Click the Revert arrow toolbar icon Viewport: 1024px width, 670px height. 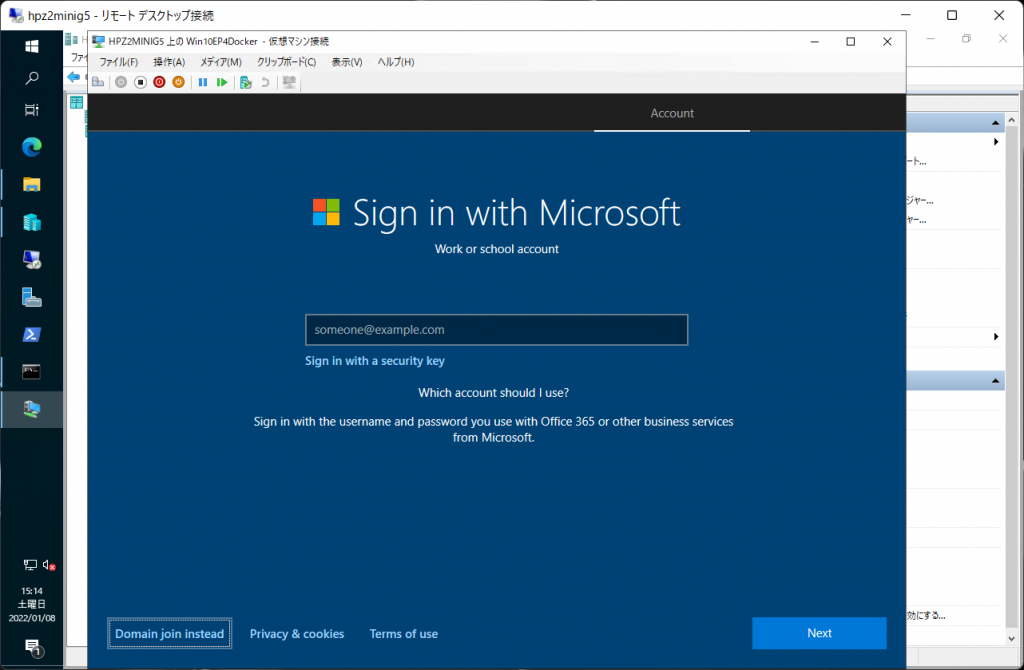265,82
